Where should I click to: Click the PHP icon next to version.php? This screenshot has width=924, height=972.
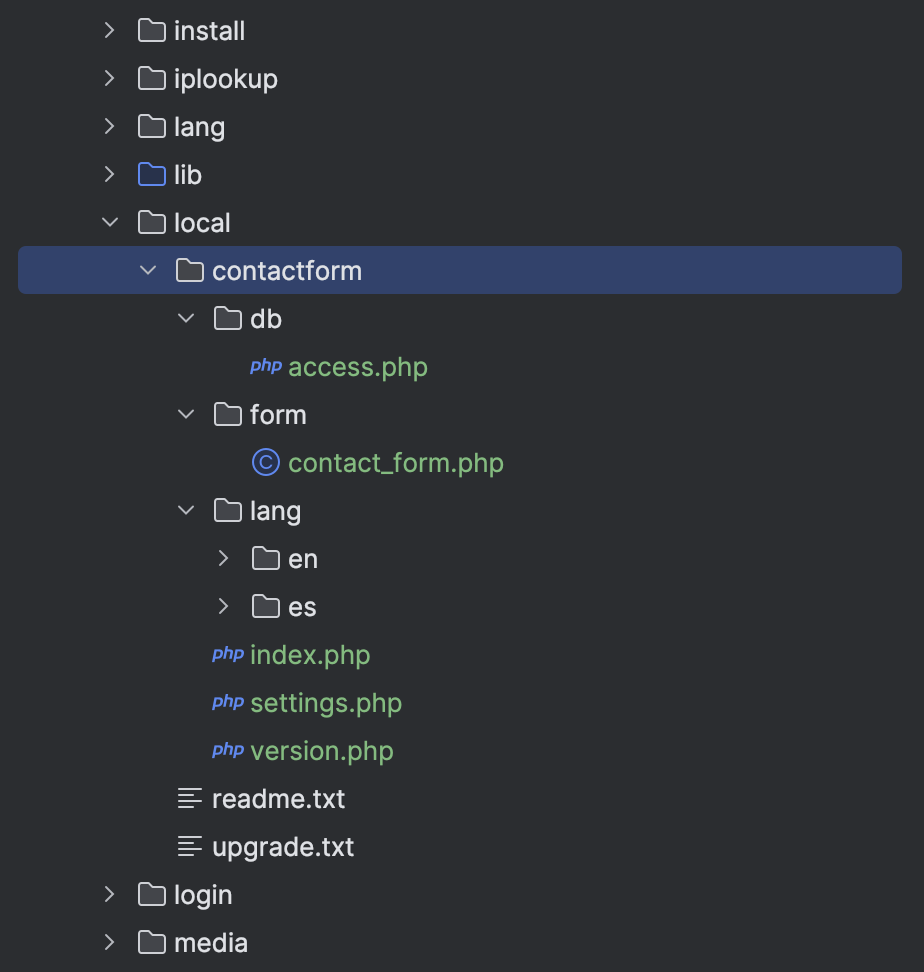click(x=228, y=750)
